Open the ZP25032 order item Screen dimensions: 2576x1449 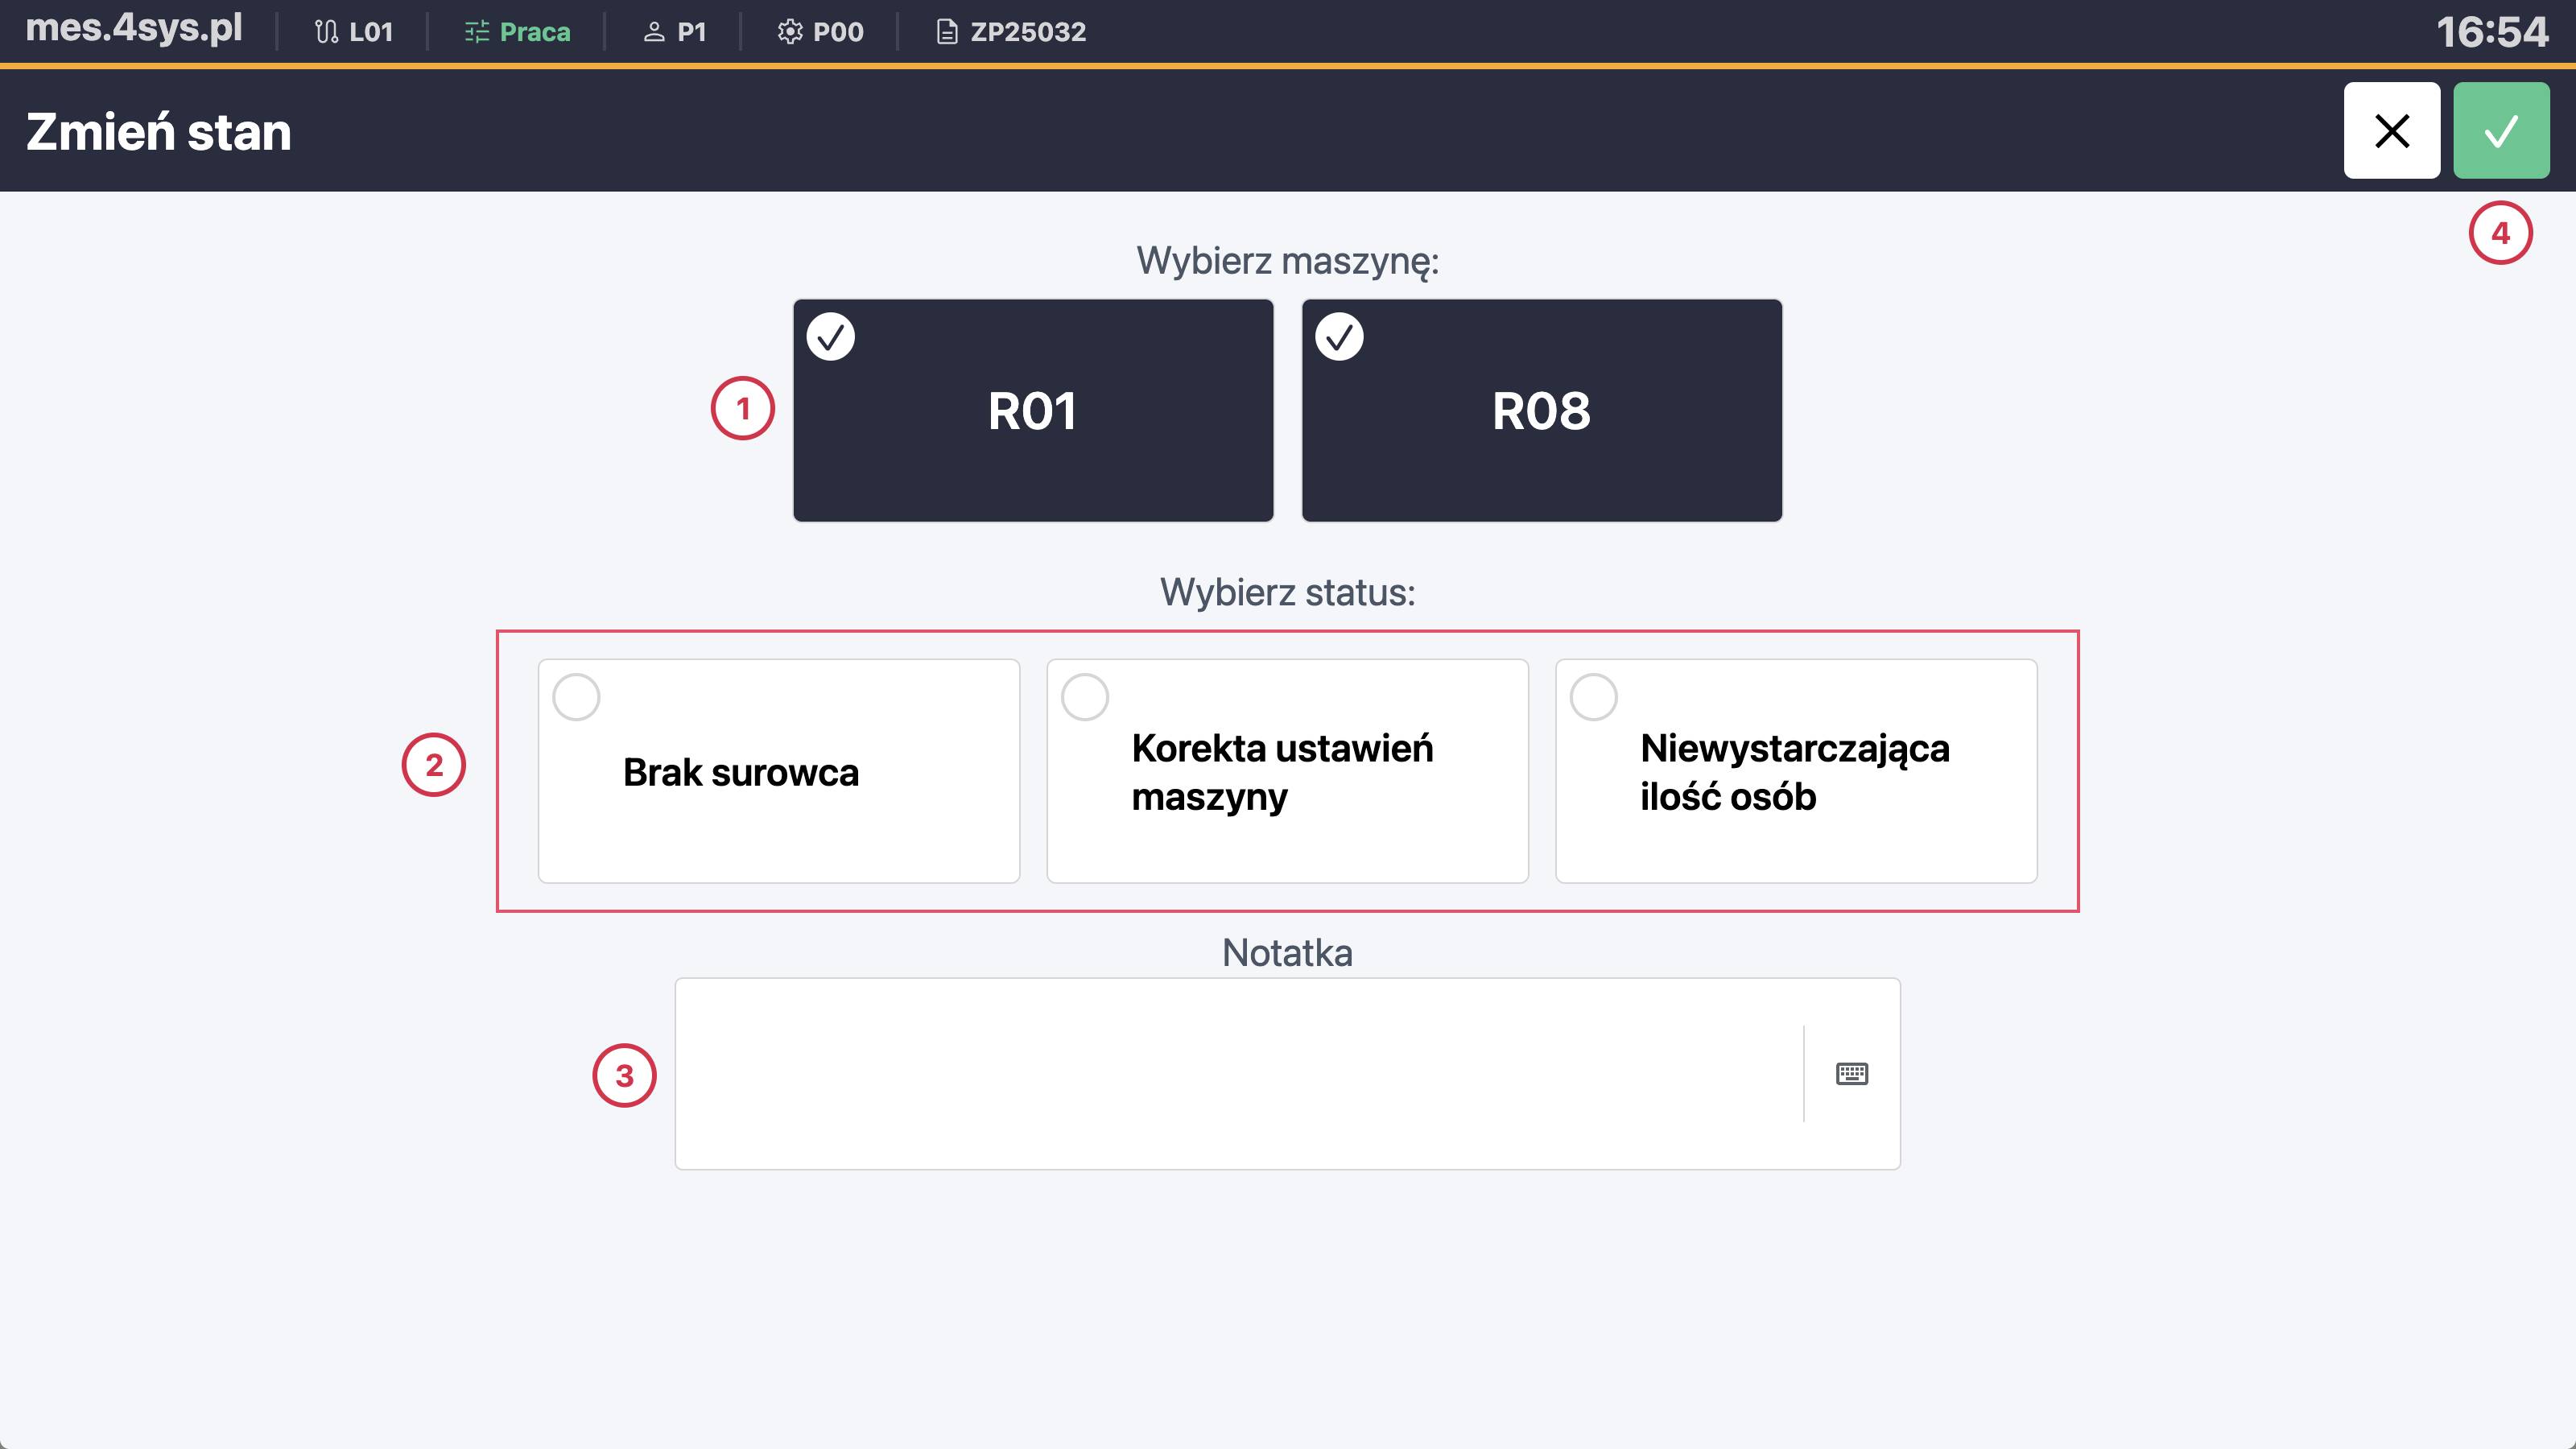1027,32
